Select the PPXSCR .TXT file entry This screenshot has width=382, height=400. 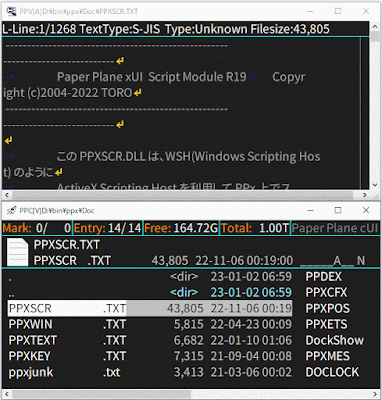click(150, 308)
